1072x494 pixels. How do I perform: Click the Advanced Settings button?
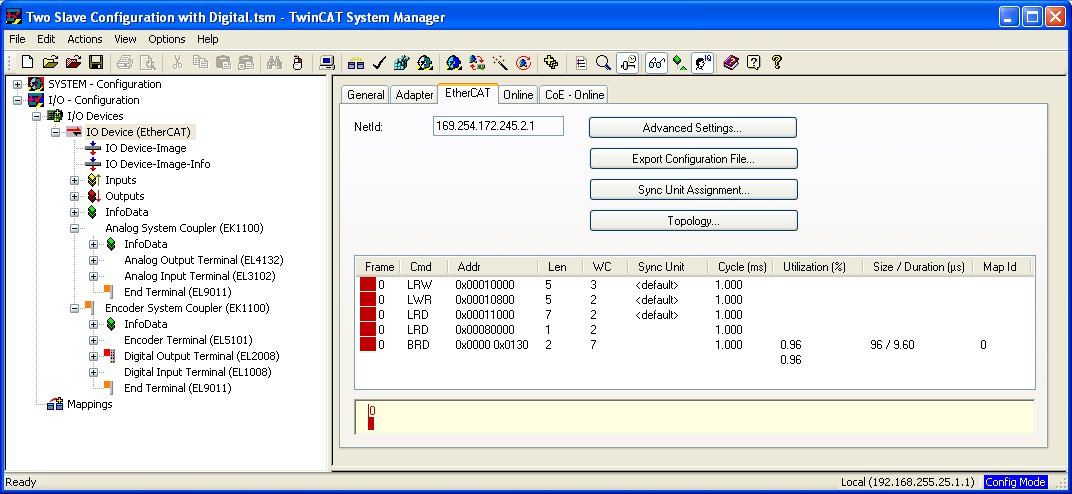(692, 128)
